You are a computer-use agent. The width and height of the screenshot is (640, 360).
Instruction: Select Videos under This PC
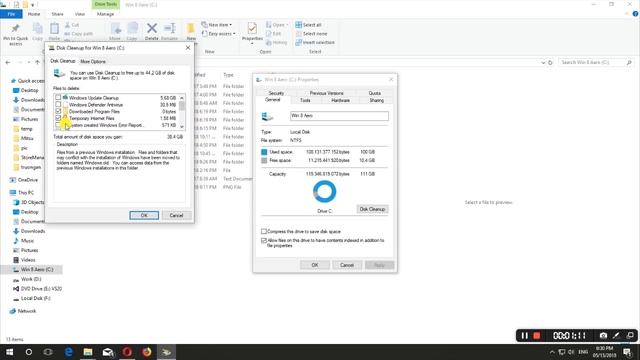pos(28,260)
